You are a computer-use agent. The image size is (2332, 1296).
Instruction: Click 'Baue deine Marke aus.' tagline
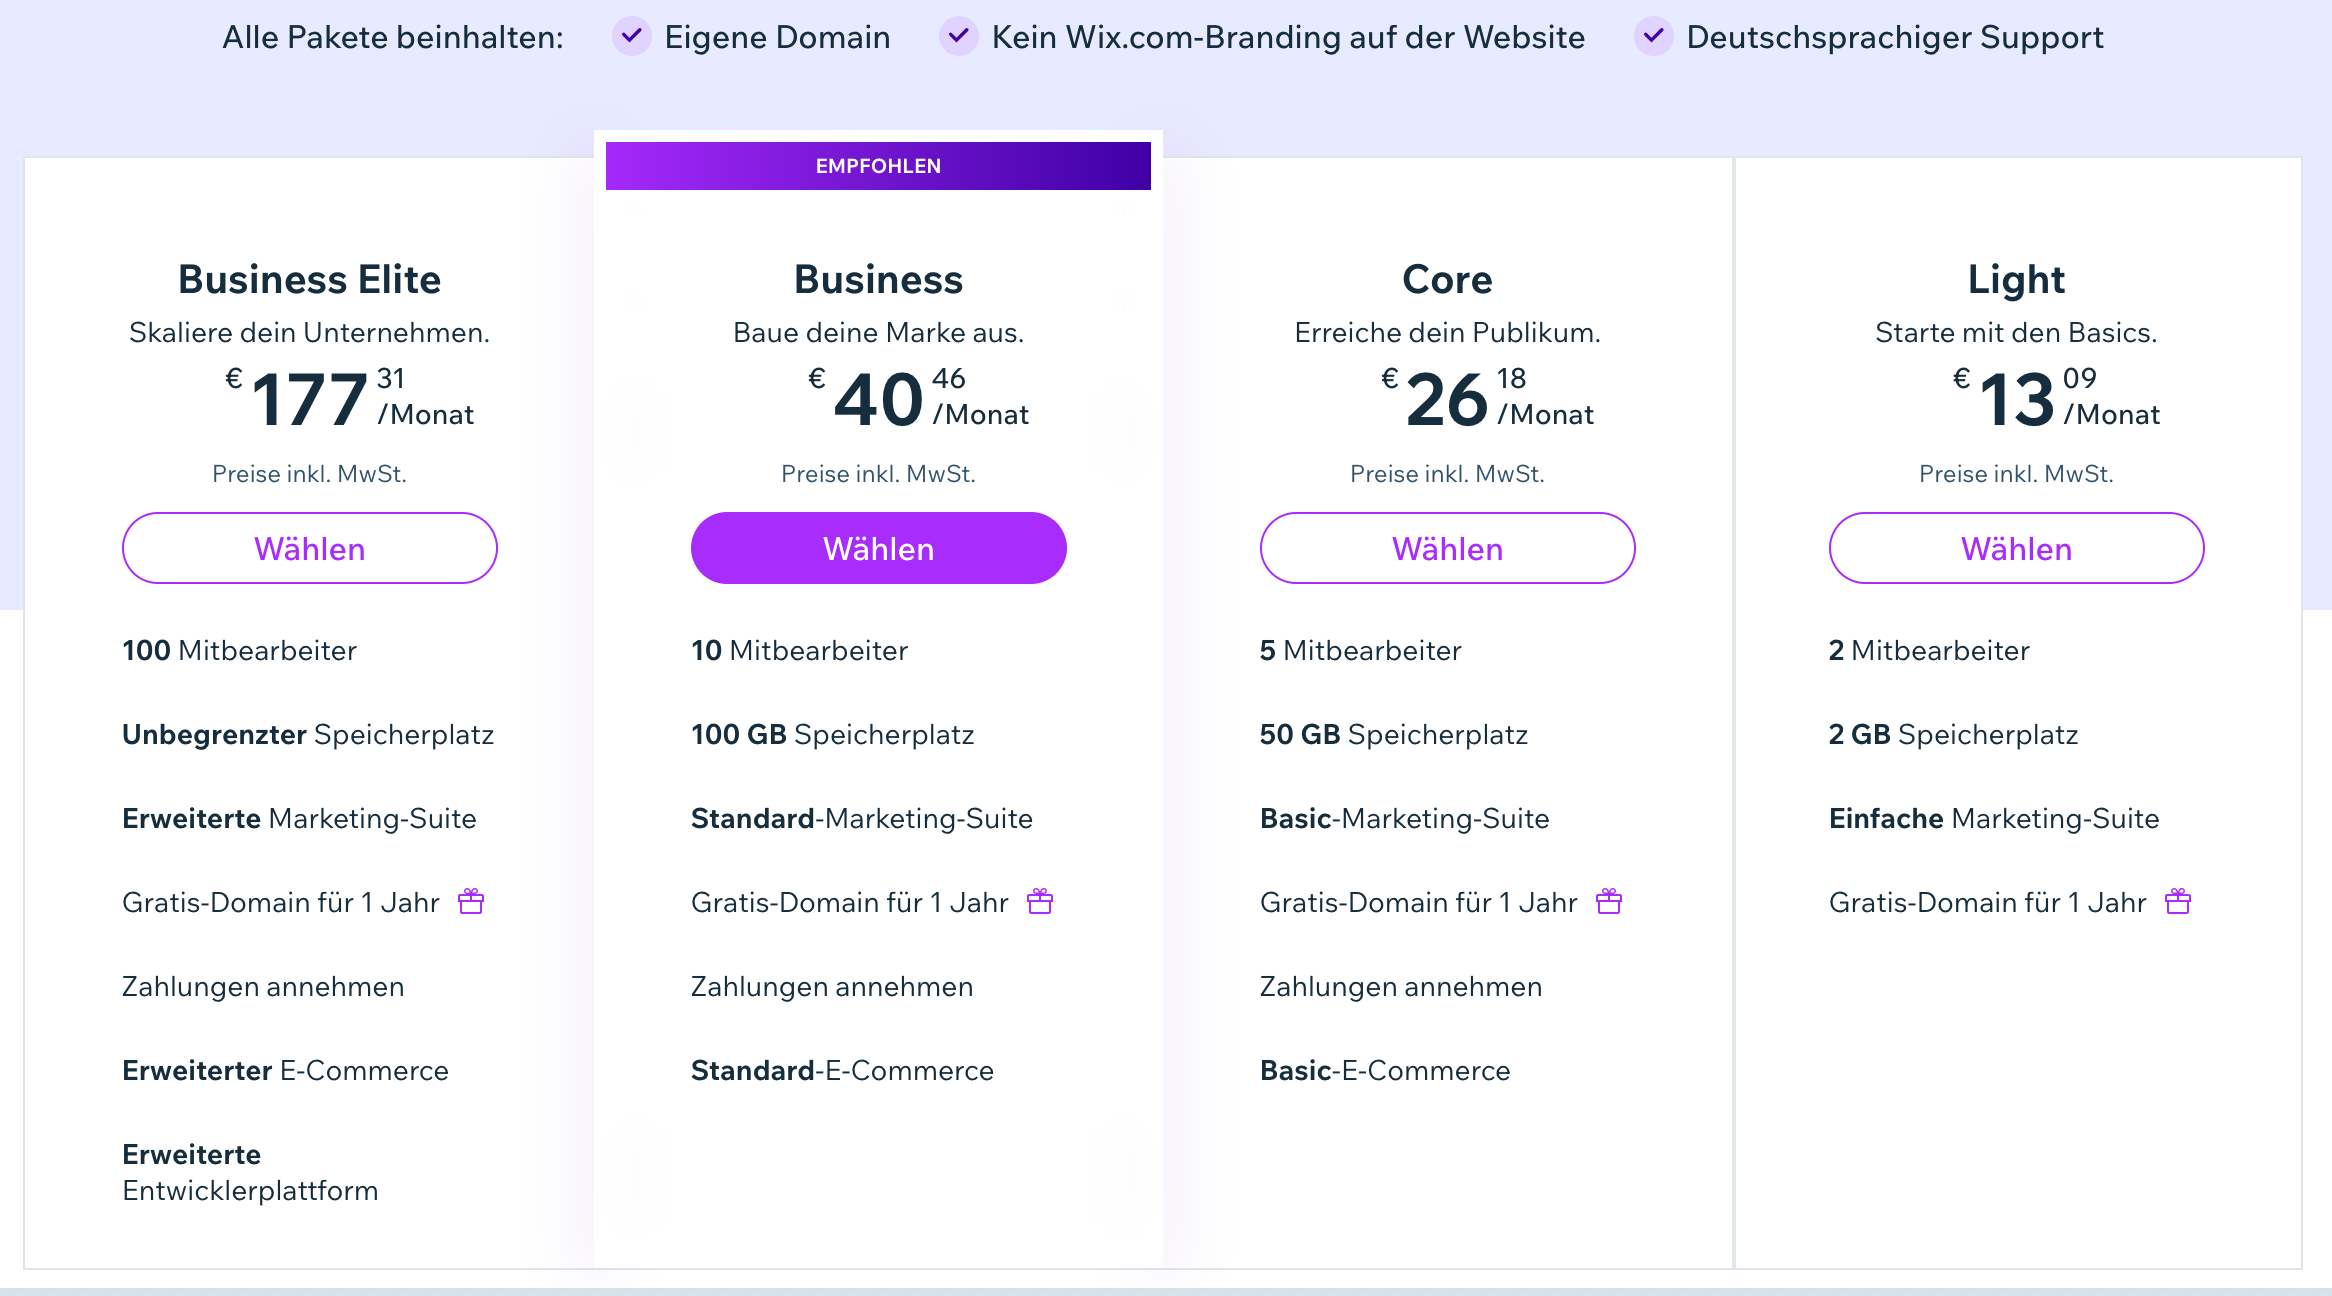[879, 332]
